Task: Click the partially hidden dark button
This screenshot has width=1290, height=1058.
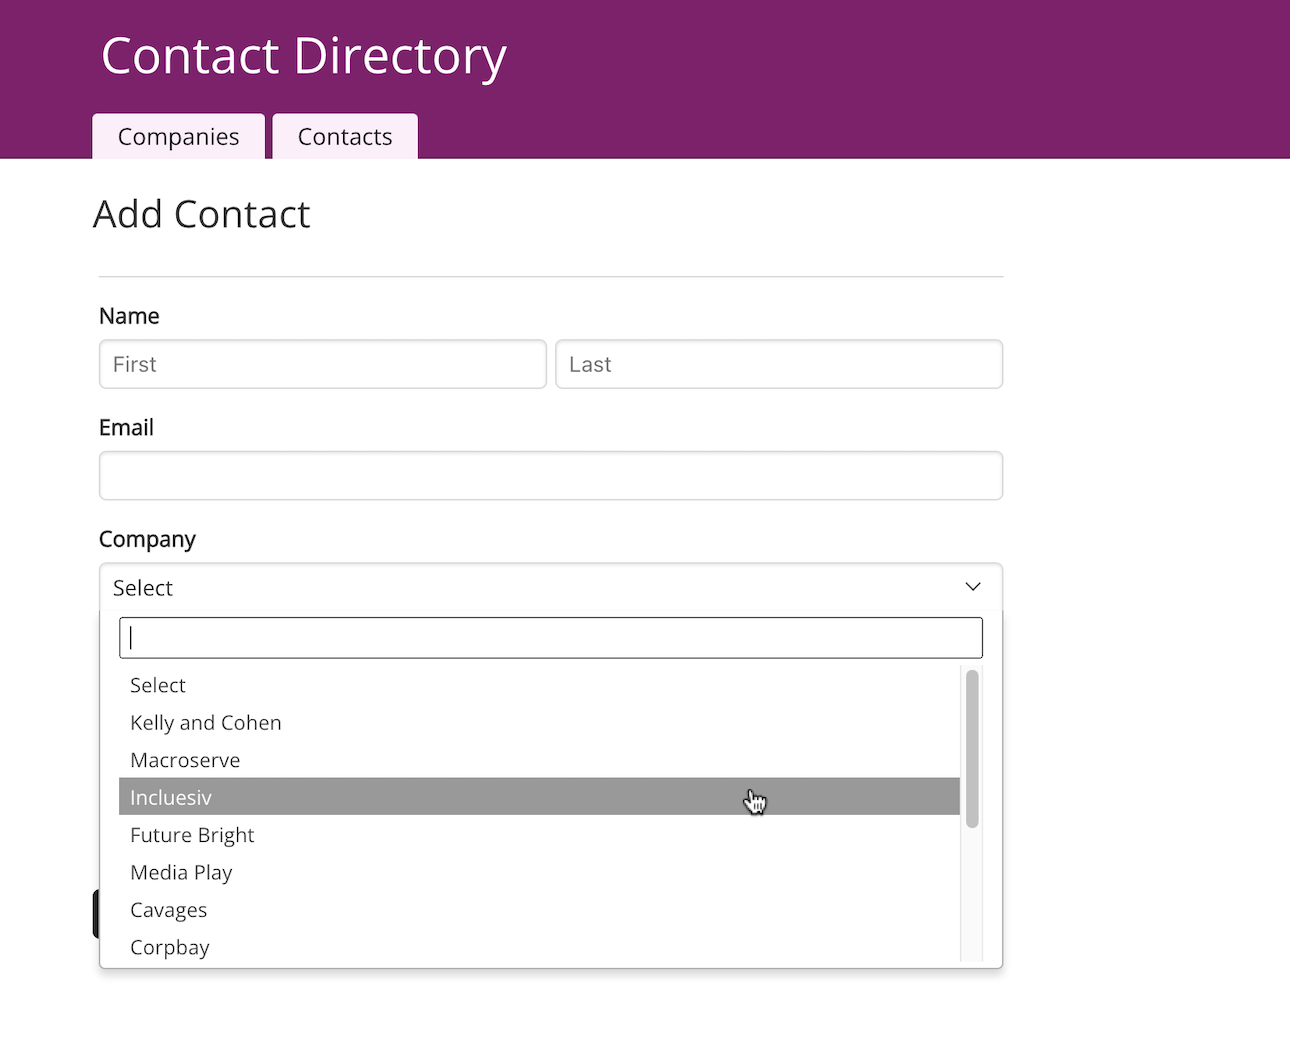Action: coord(96,913)
